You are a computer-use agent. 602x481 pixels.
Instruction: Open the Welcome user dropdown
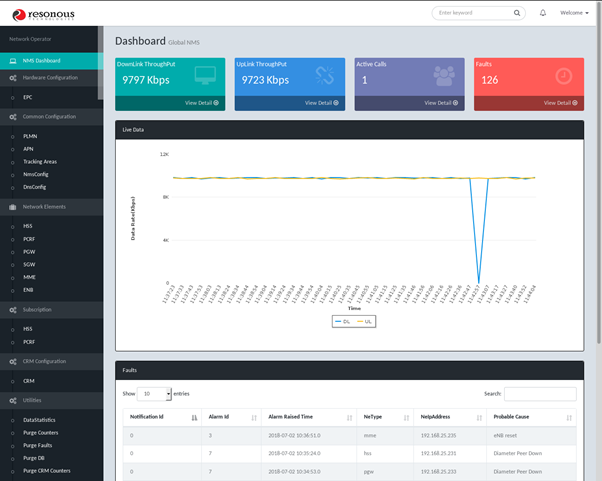pos(577,13)
